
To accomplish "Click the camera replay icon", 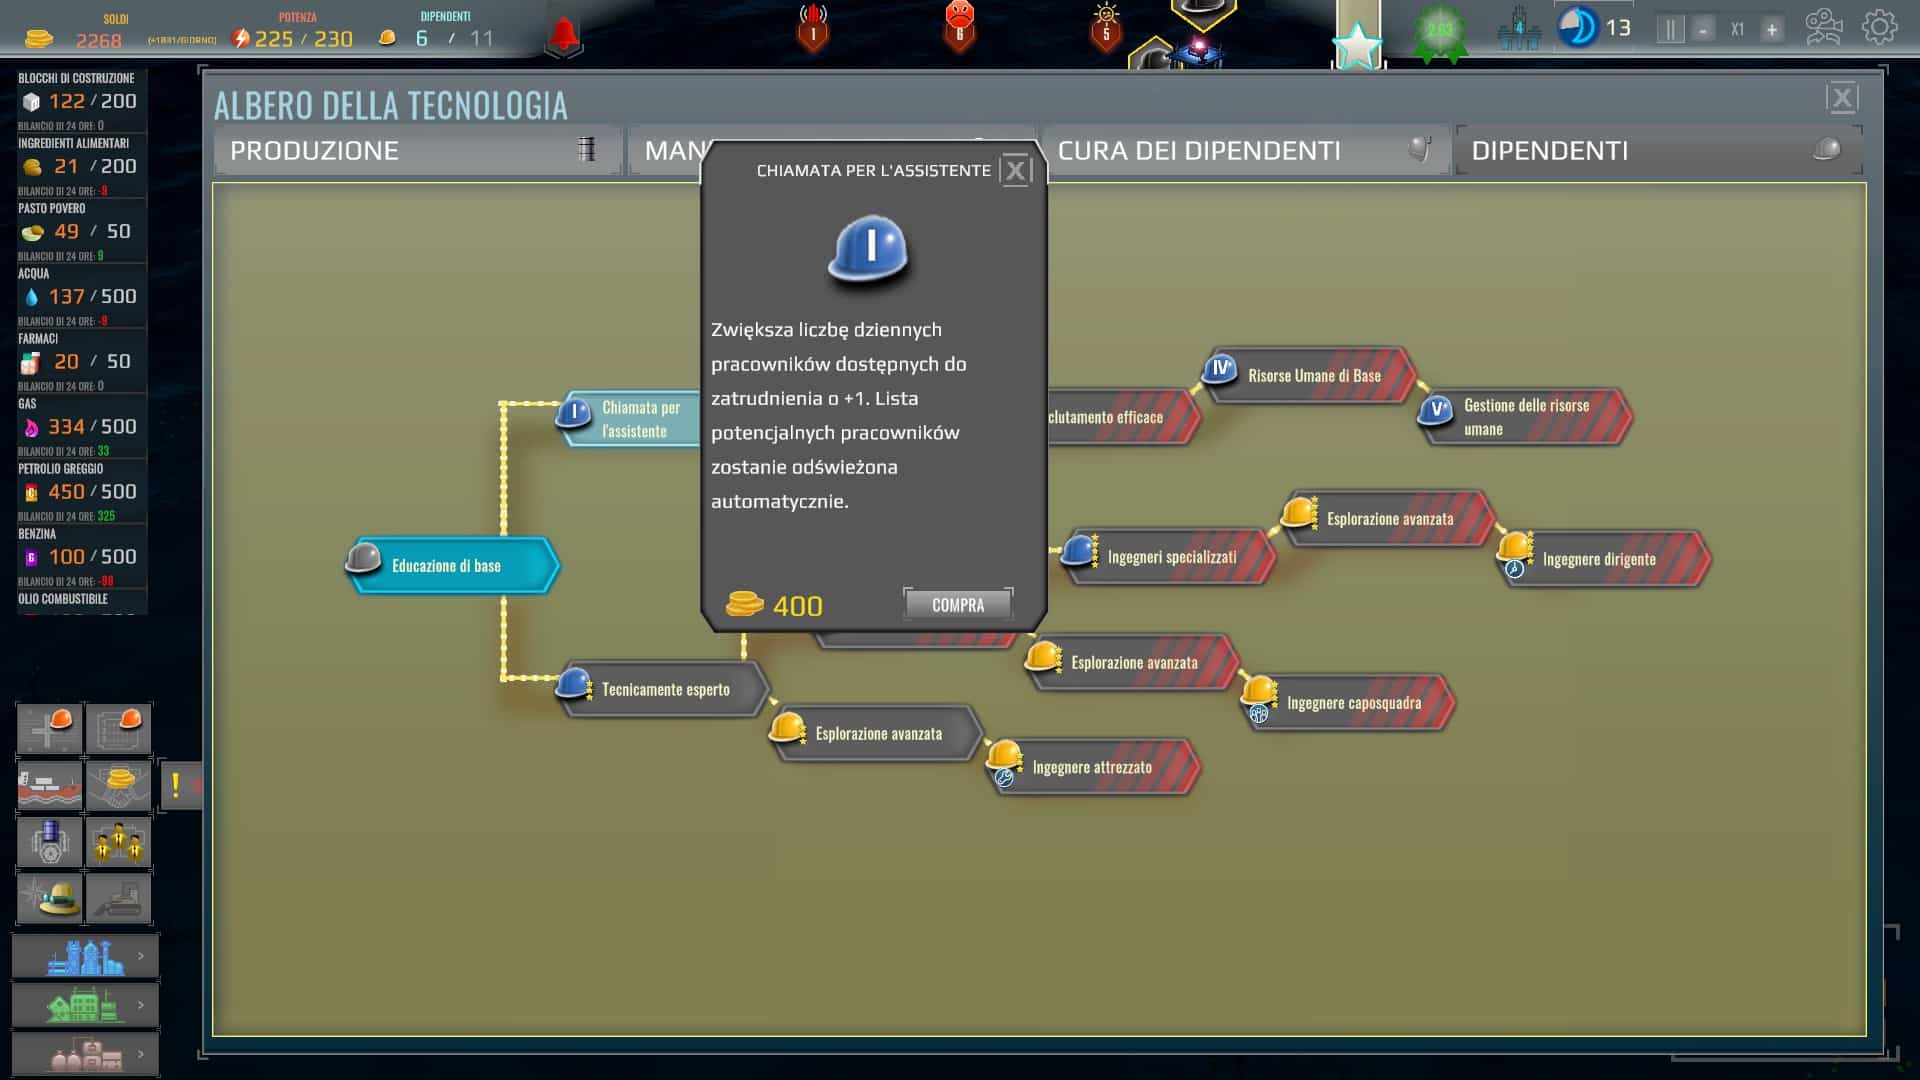I will pos(1824,27).
